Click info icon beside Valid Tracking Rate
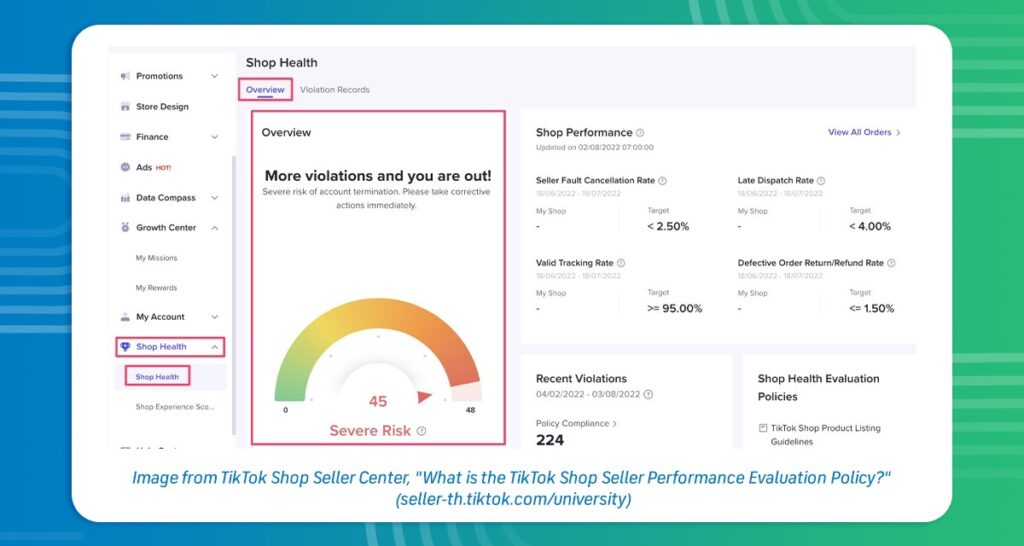1024x546 pixels. tap(621, 263)
